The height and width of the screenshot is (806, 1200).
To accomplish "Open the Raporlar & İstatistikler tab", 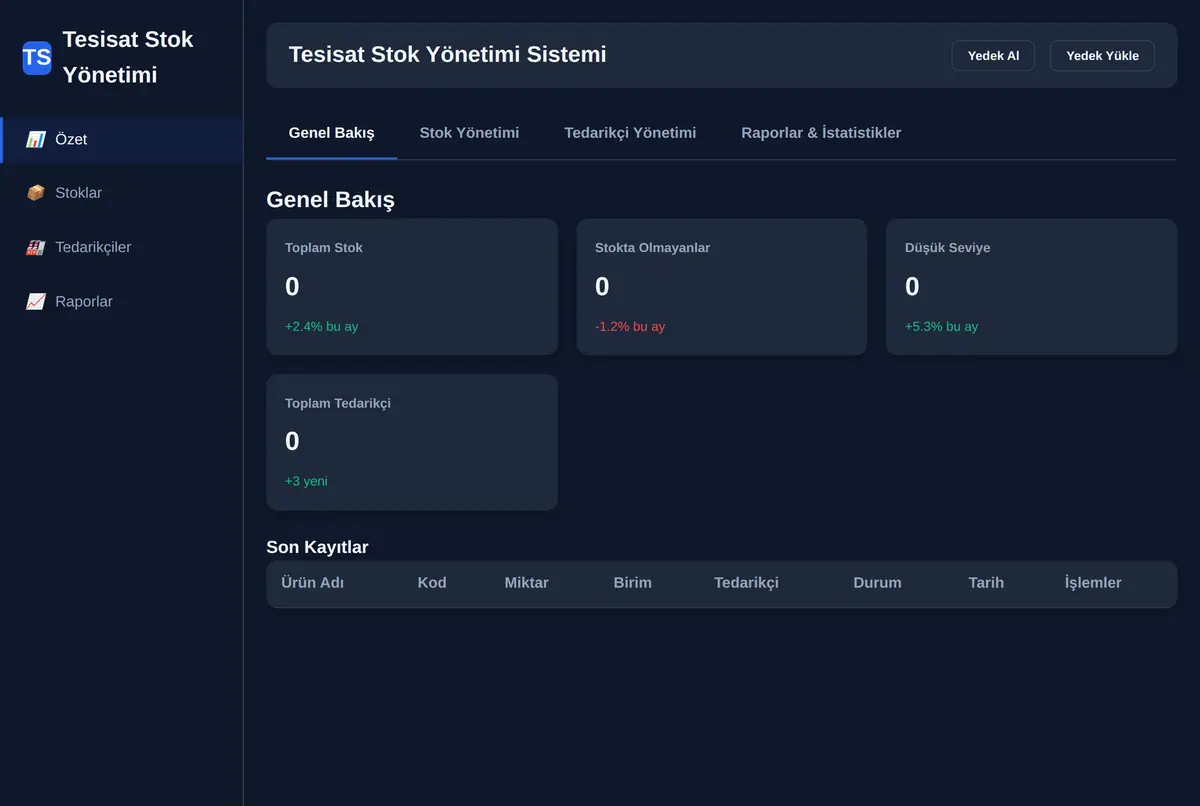I will (x=821, y=133).
